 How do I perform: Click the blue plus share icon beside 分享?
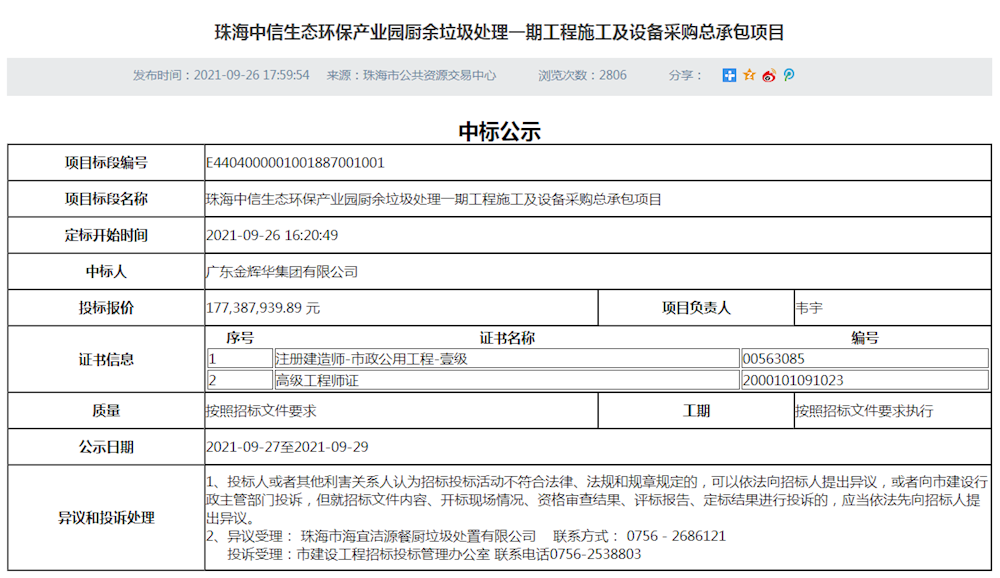729,75
